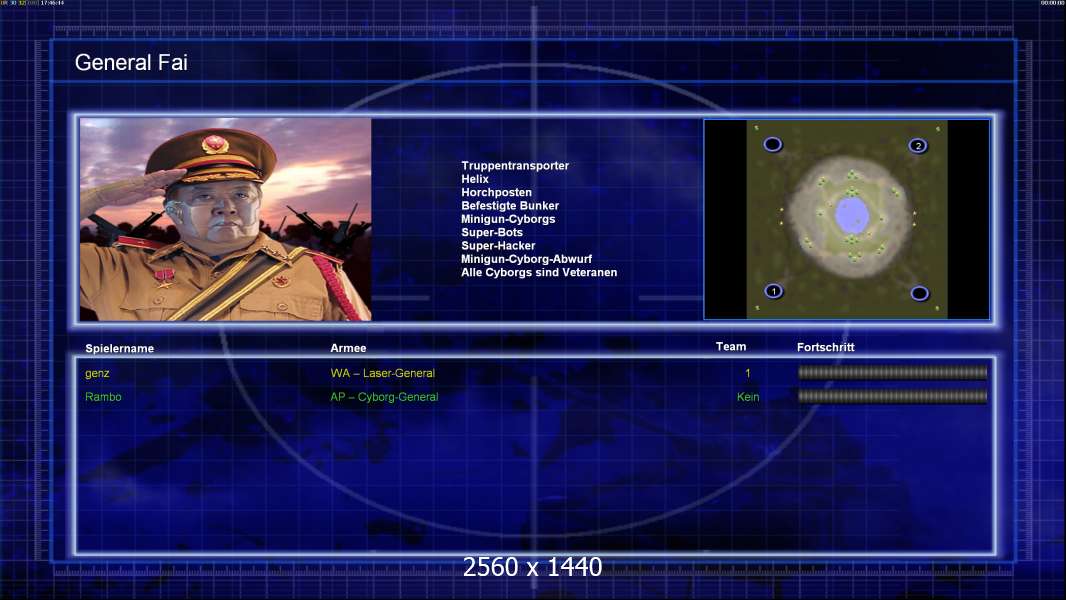Click player name genz

(97, 373)
